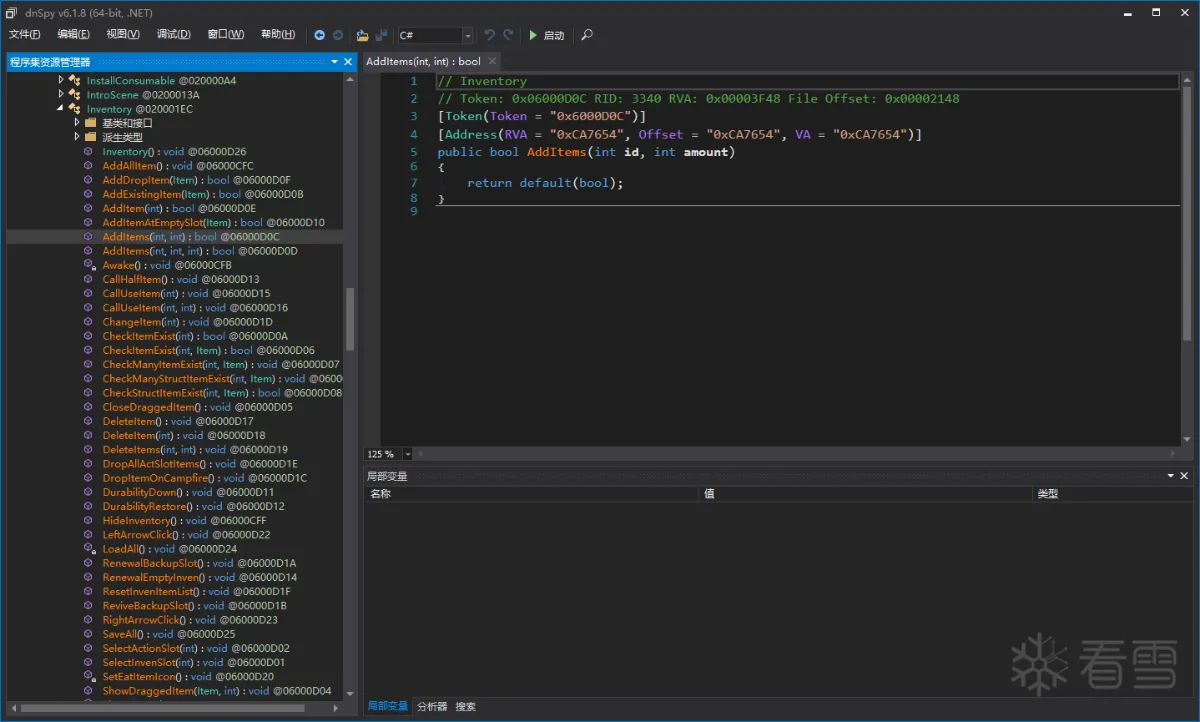Close the 局部变量 panel
The height and width of the screenshot is (722, 1200).
point(1185,477)
